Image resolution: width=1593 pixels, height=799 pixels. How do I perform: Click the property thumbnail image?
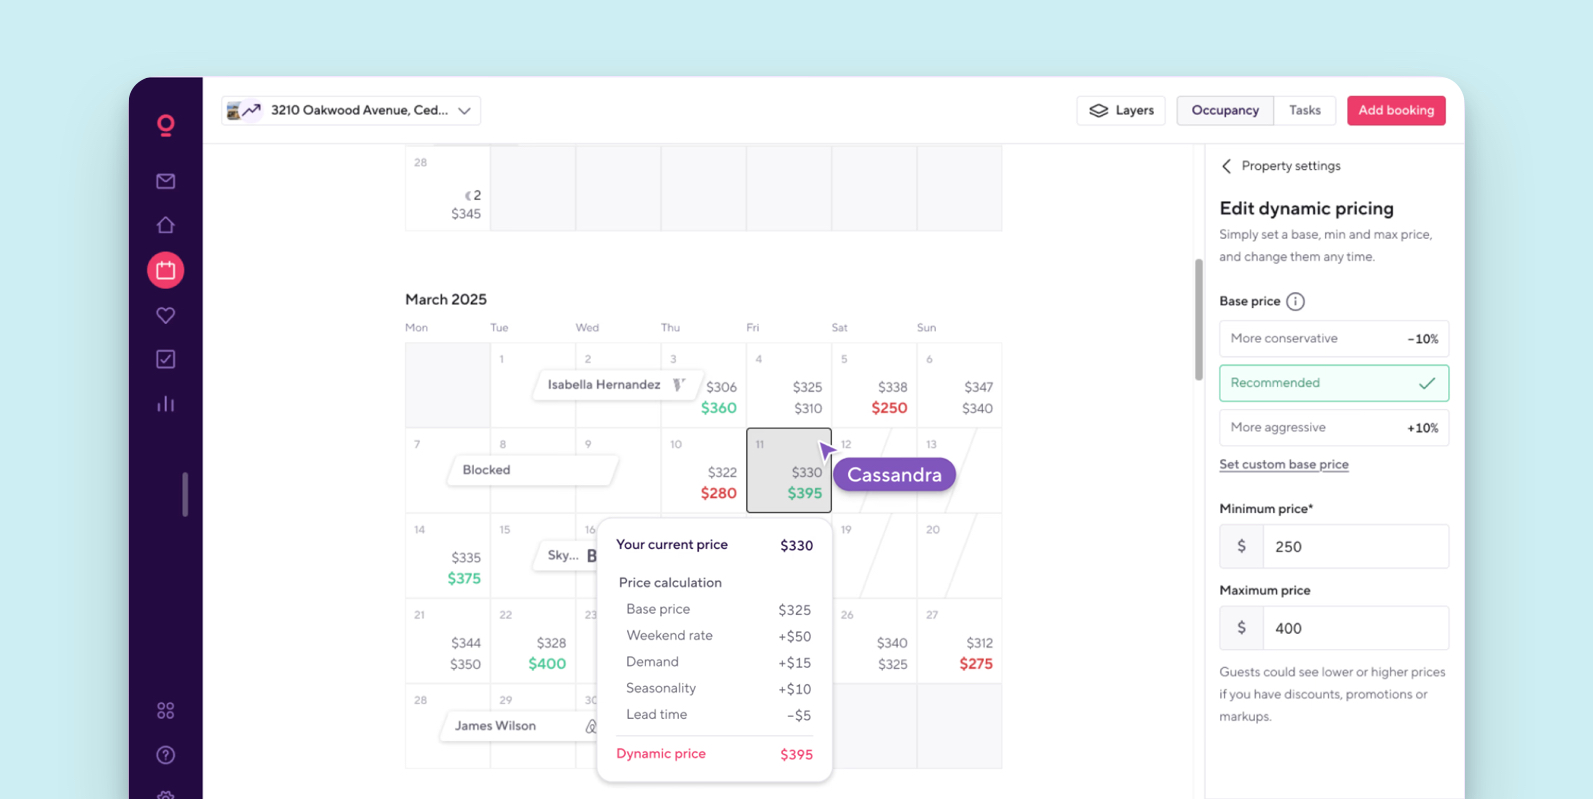pos(233,110)
